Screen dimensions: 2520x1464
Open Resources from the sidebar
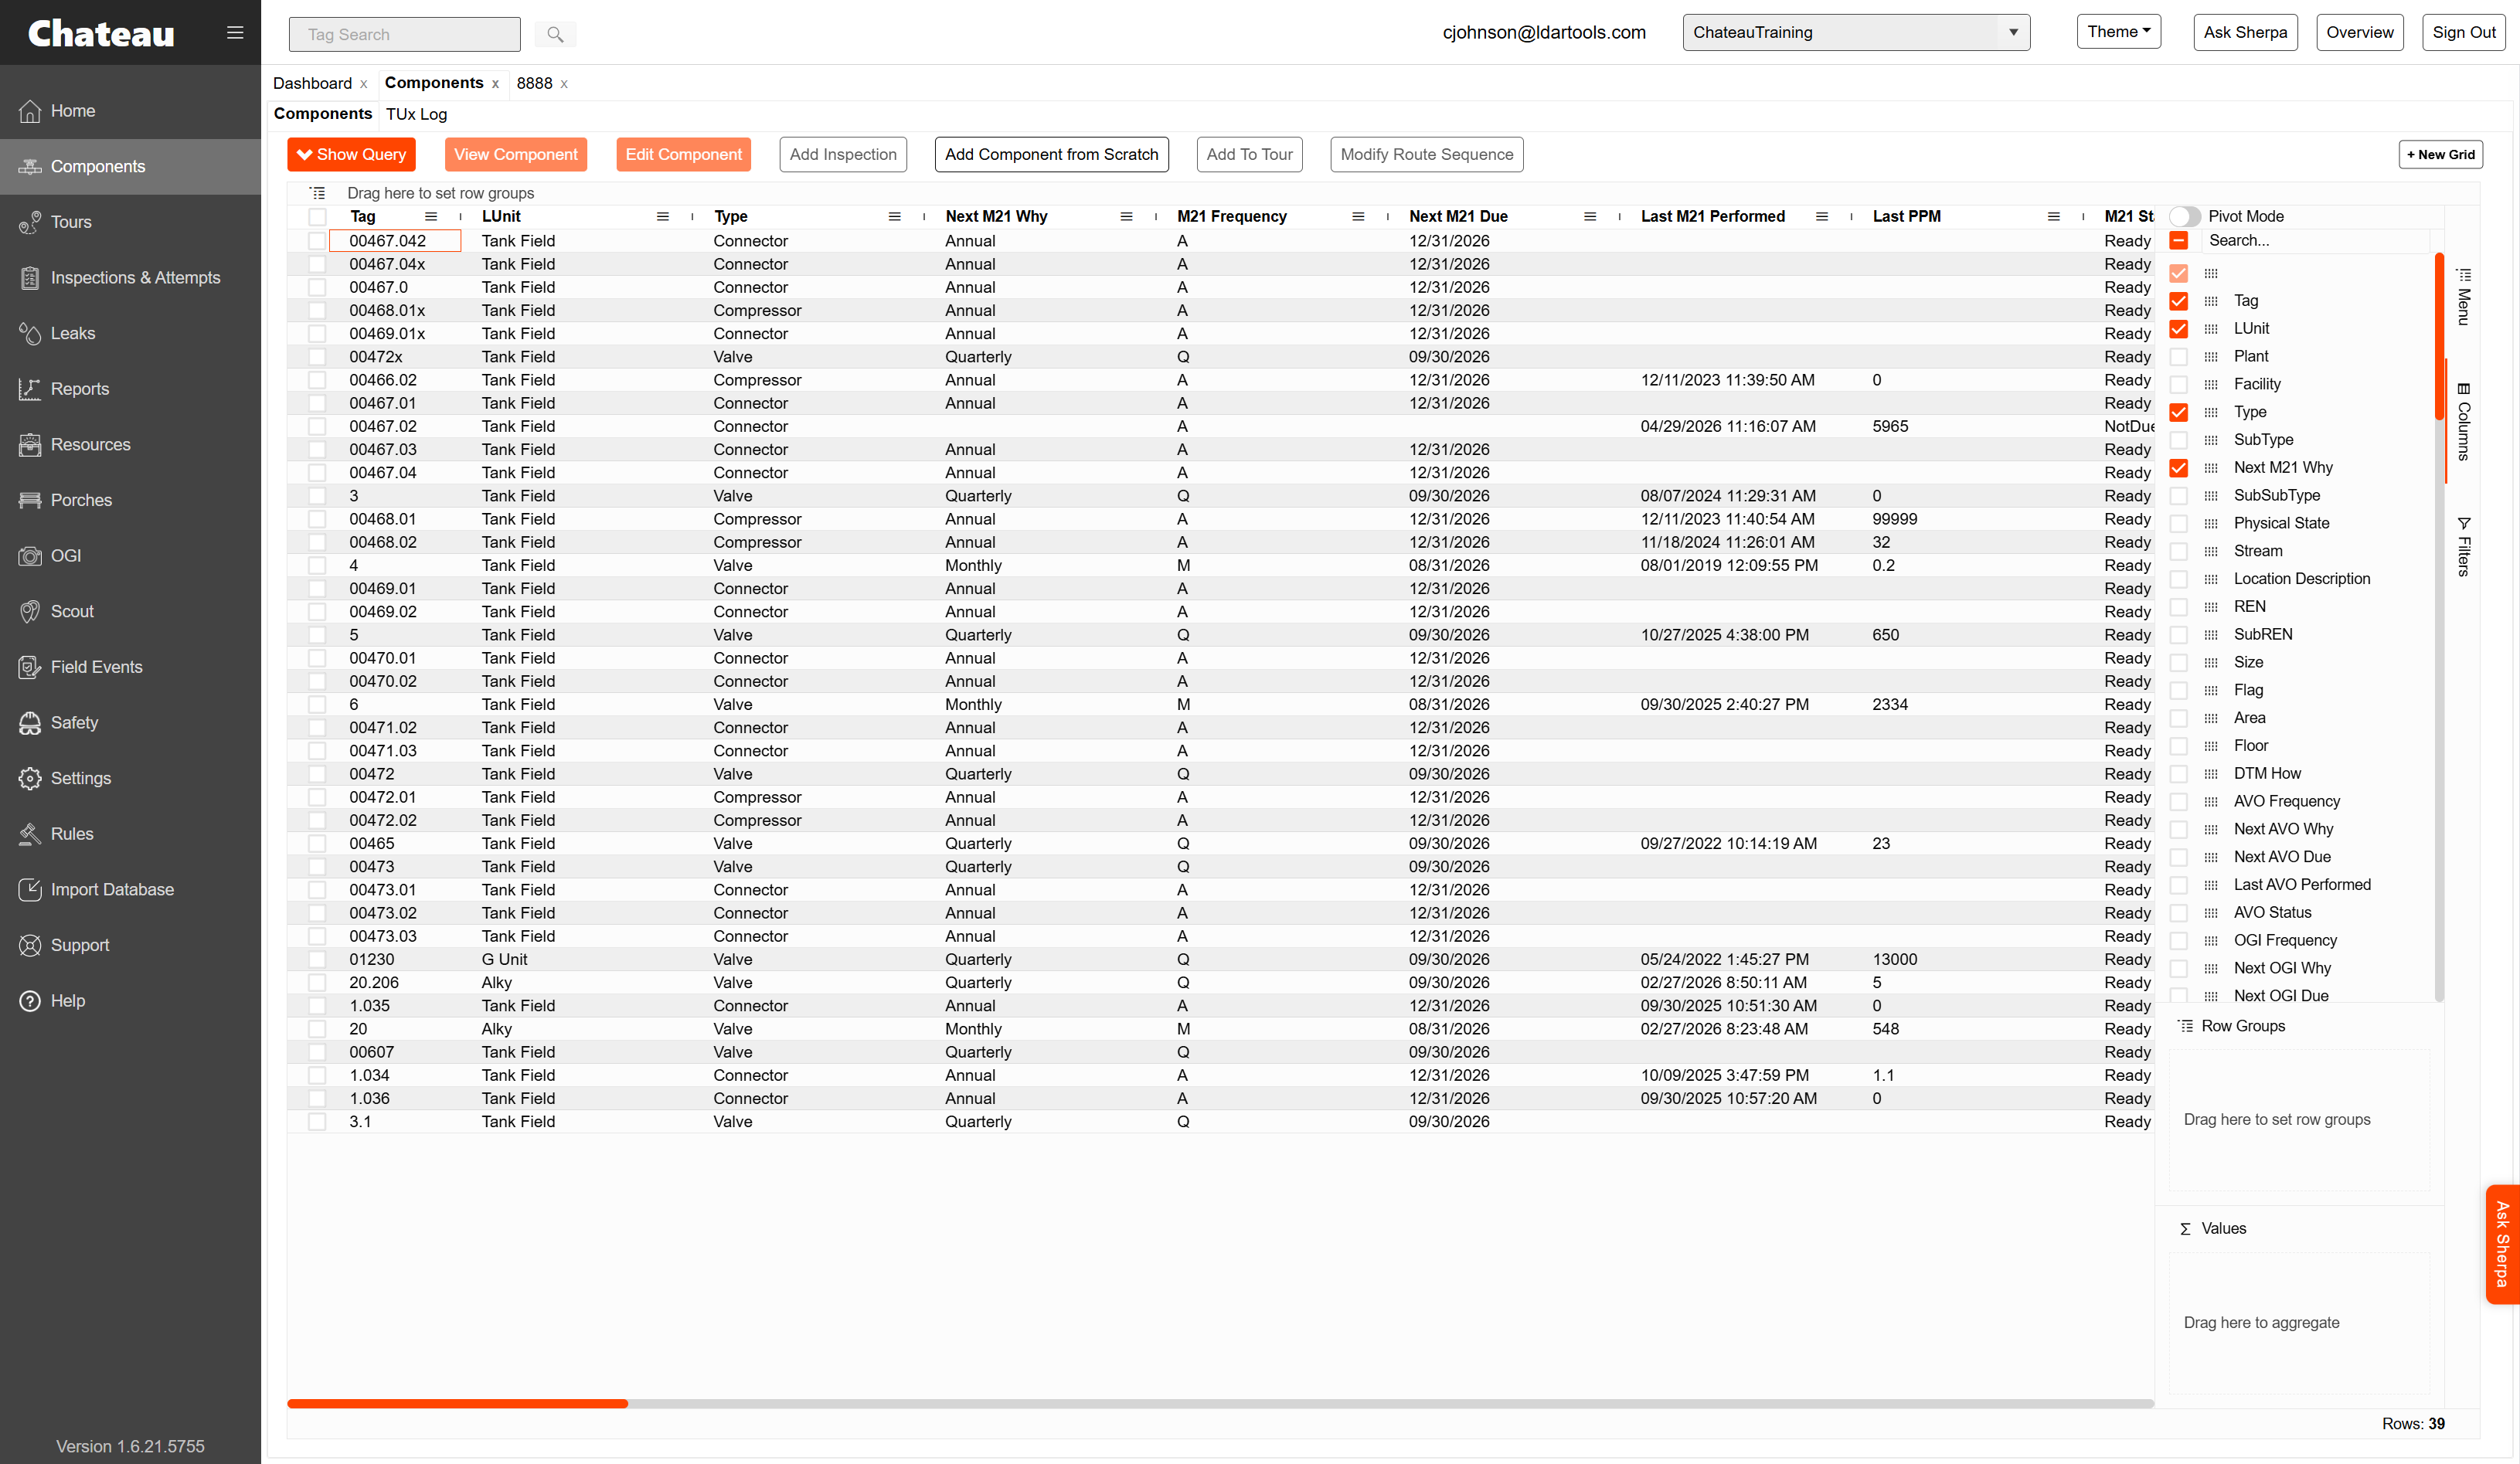point(130,445)
